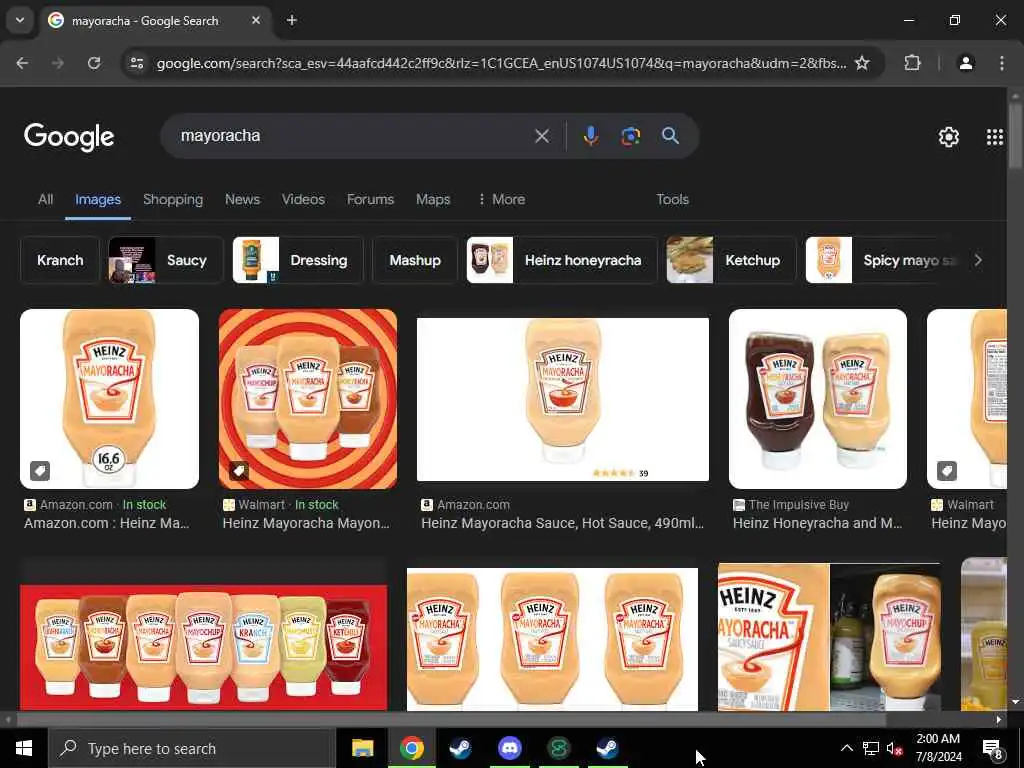Click the browser back arrow
1024x768 pixels.
click(22, 63)
